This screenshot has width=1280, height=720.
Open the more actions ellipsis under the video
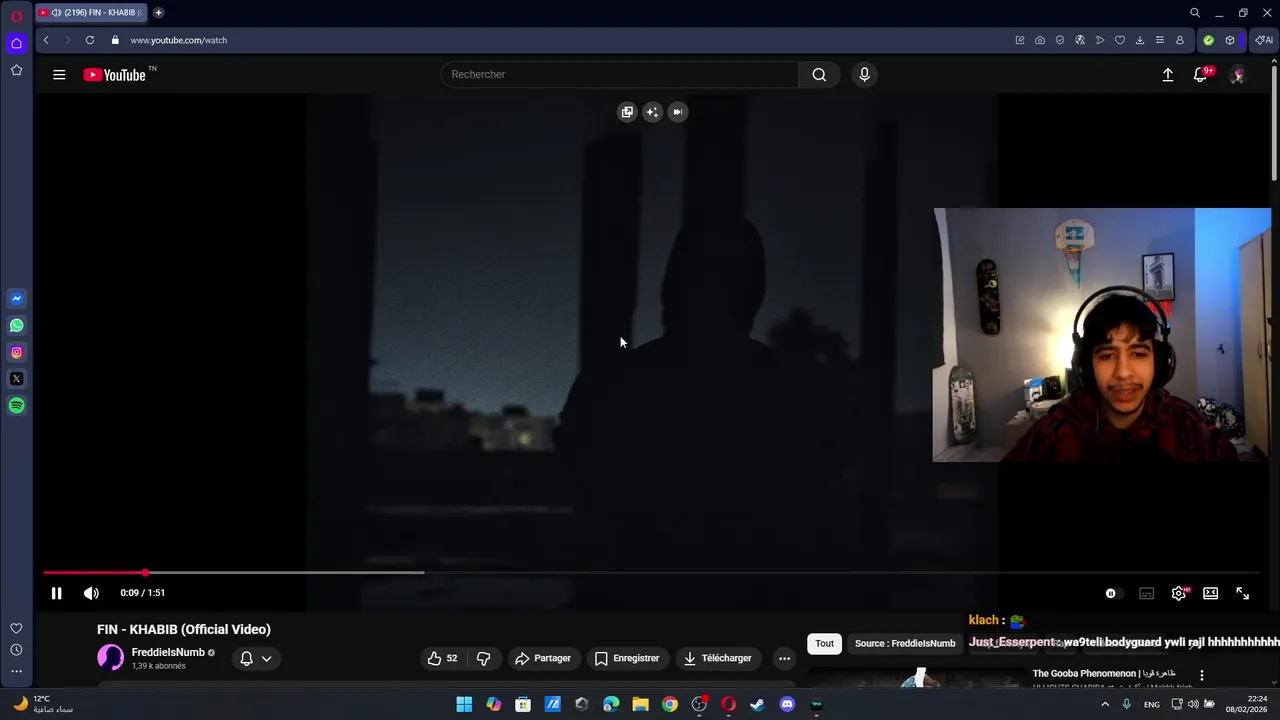[x=784, y=658]
